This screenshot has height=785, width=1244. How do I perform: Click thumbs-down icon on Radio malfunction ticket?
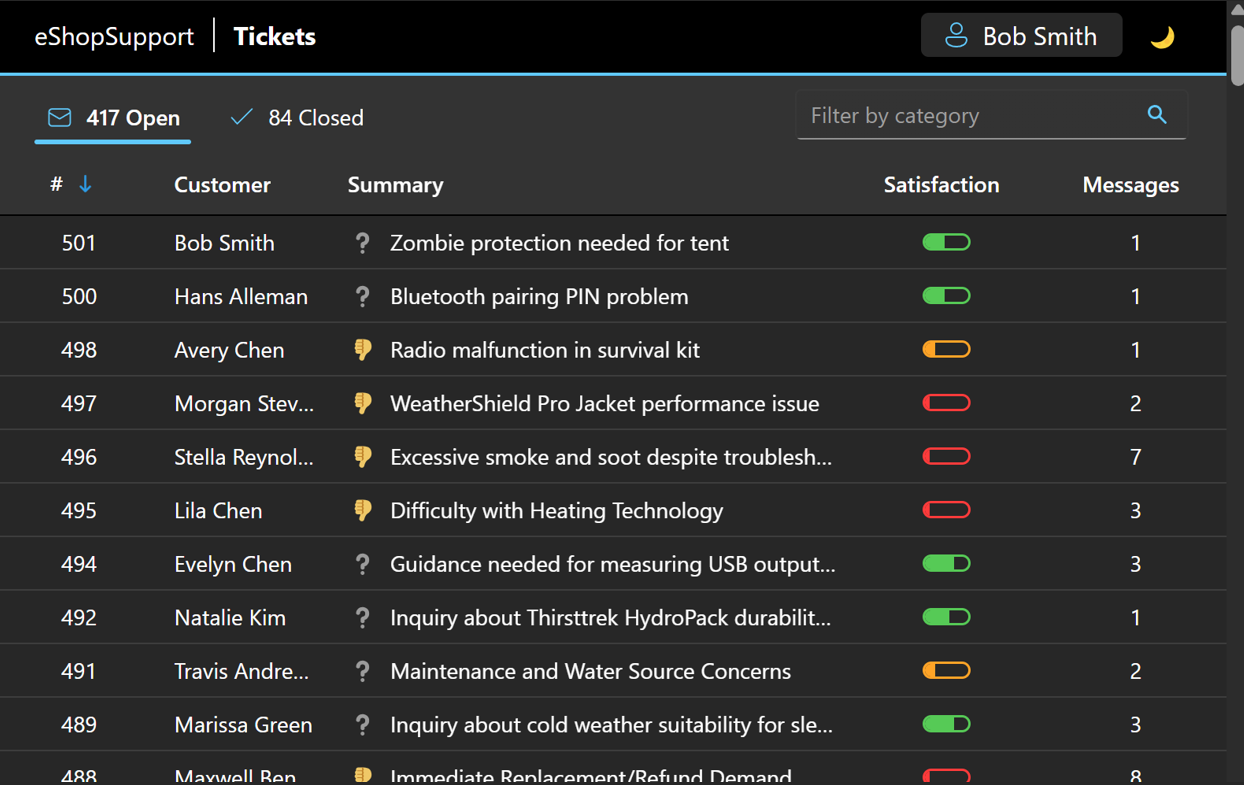[363, 350]
